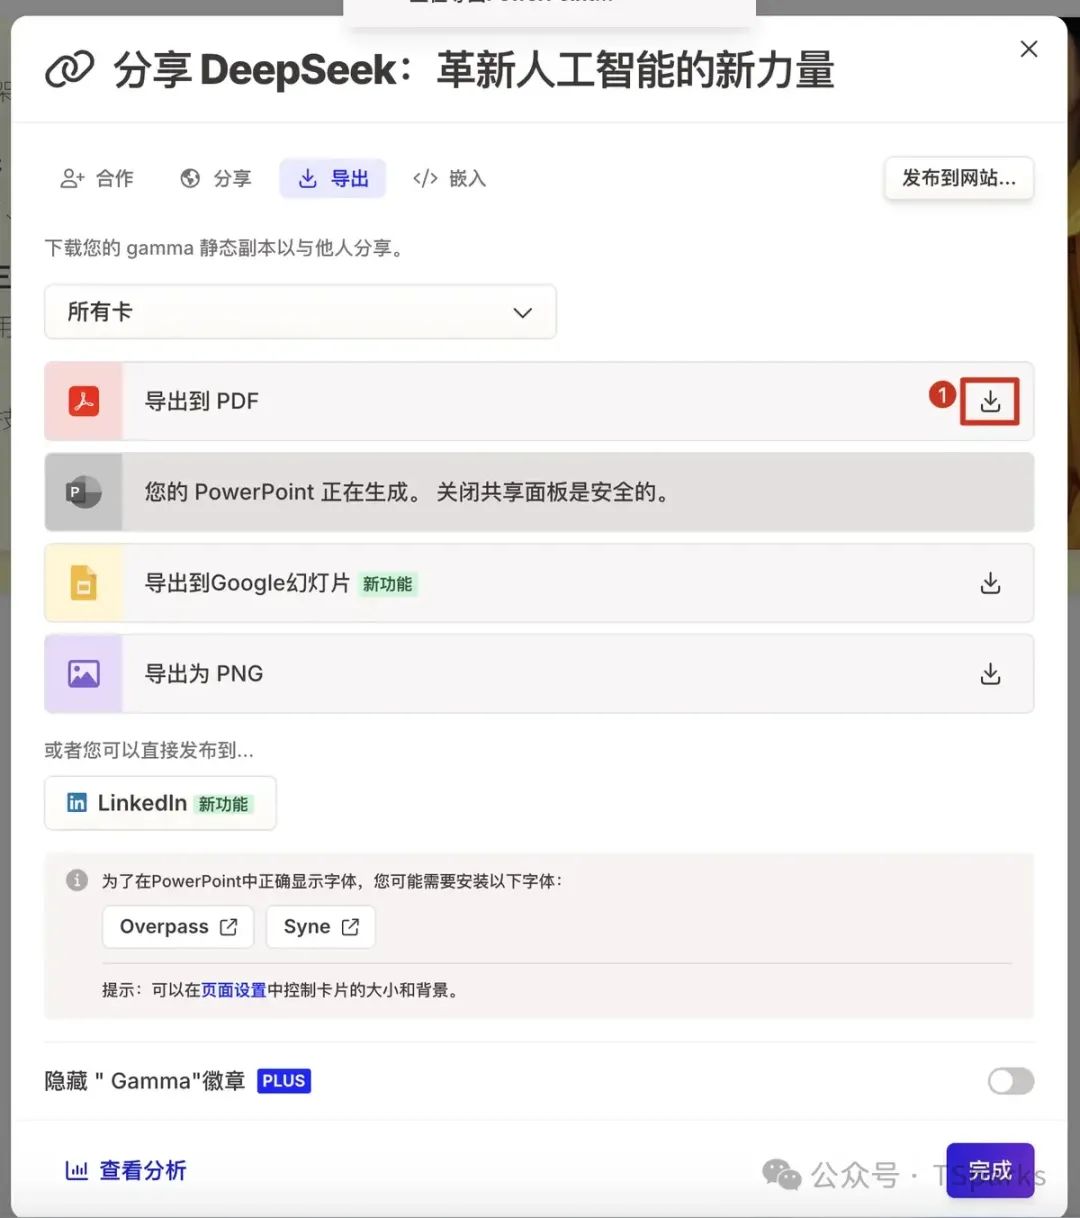This screenshot has width=1080, height=1218.
Task: Select the 导出到 PDF row
Action: tap(539, 401)
